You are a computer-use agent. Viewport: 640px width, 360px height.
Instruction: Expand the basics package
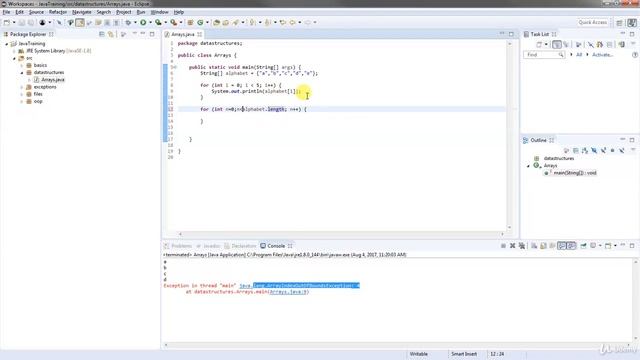tap(22, 65)
